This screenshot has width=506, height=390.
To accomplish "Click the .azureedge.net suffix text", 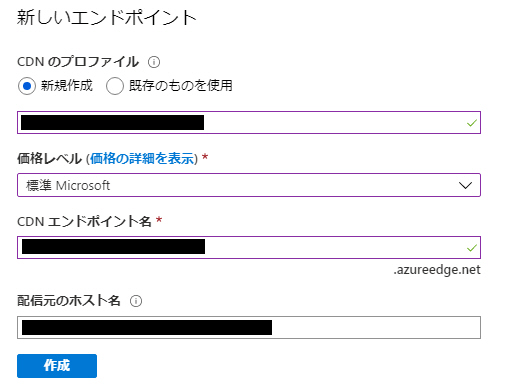I will coord(437,270).
